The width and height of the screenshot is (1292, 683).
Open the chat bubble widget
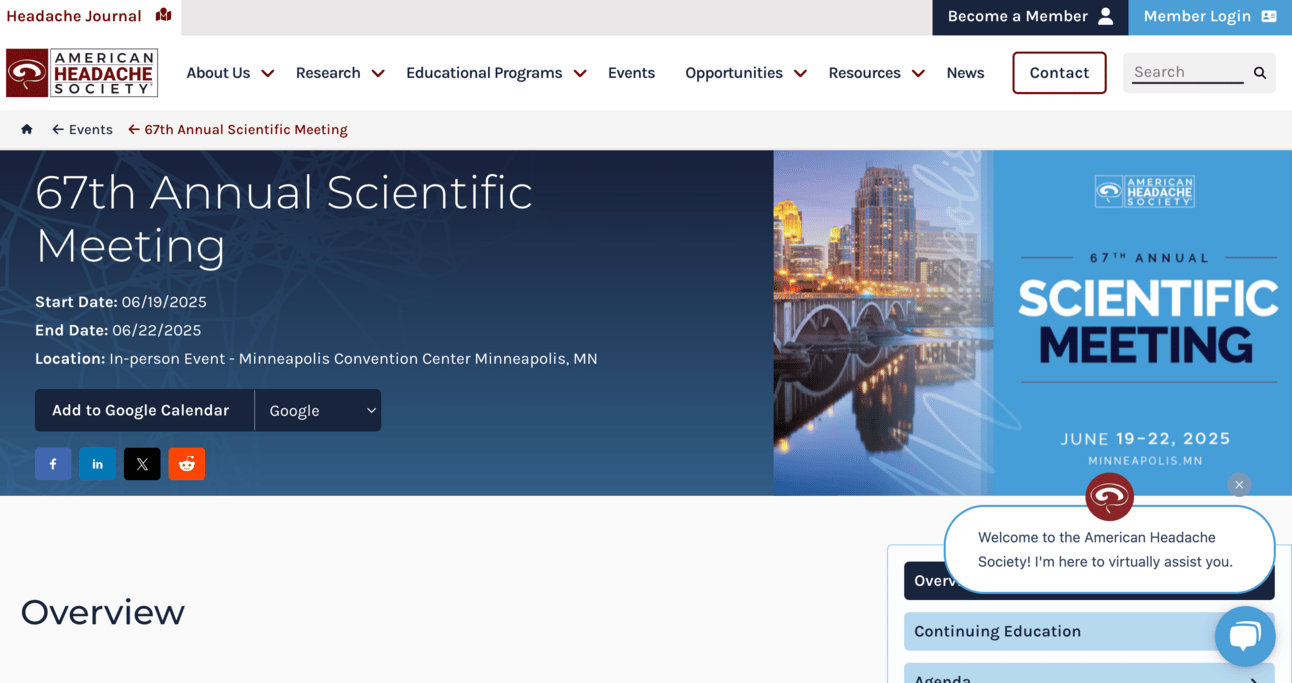click(x=1245, y=636)
